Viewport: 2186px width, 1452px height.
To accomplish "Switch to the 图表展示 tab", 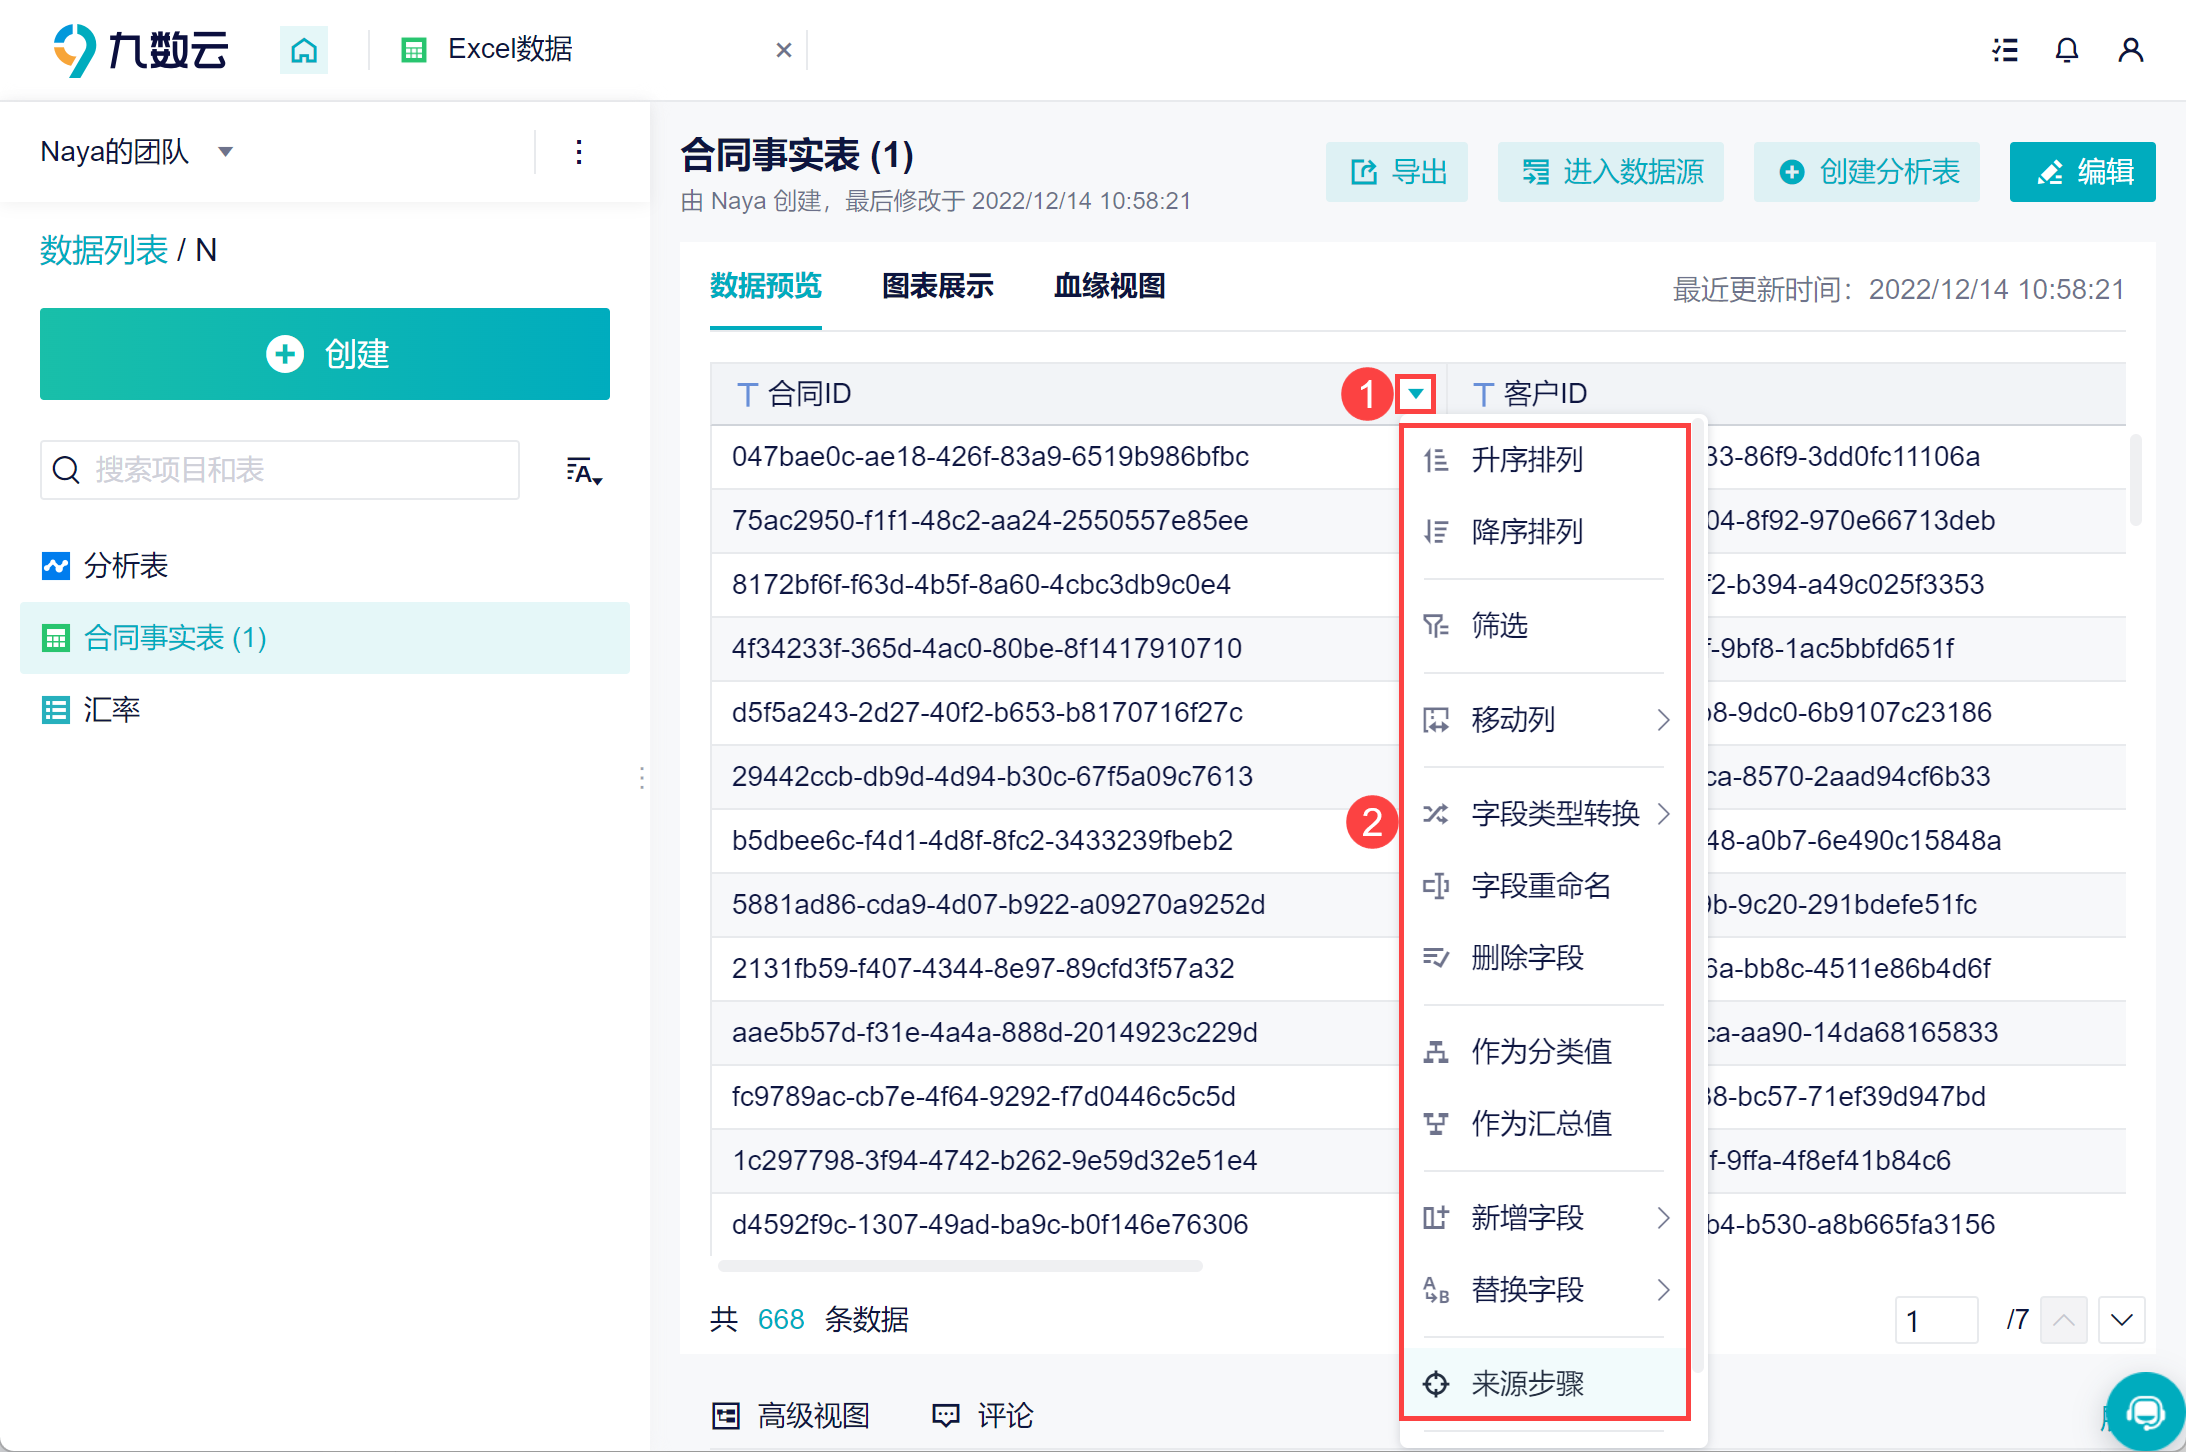I will 937,287.
